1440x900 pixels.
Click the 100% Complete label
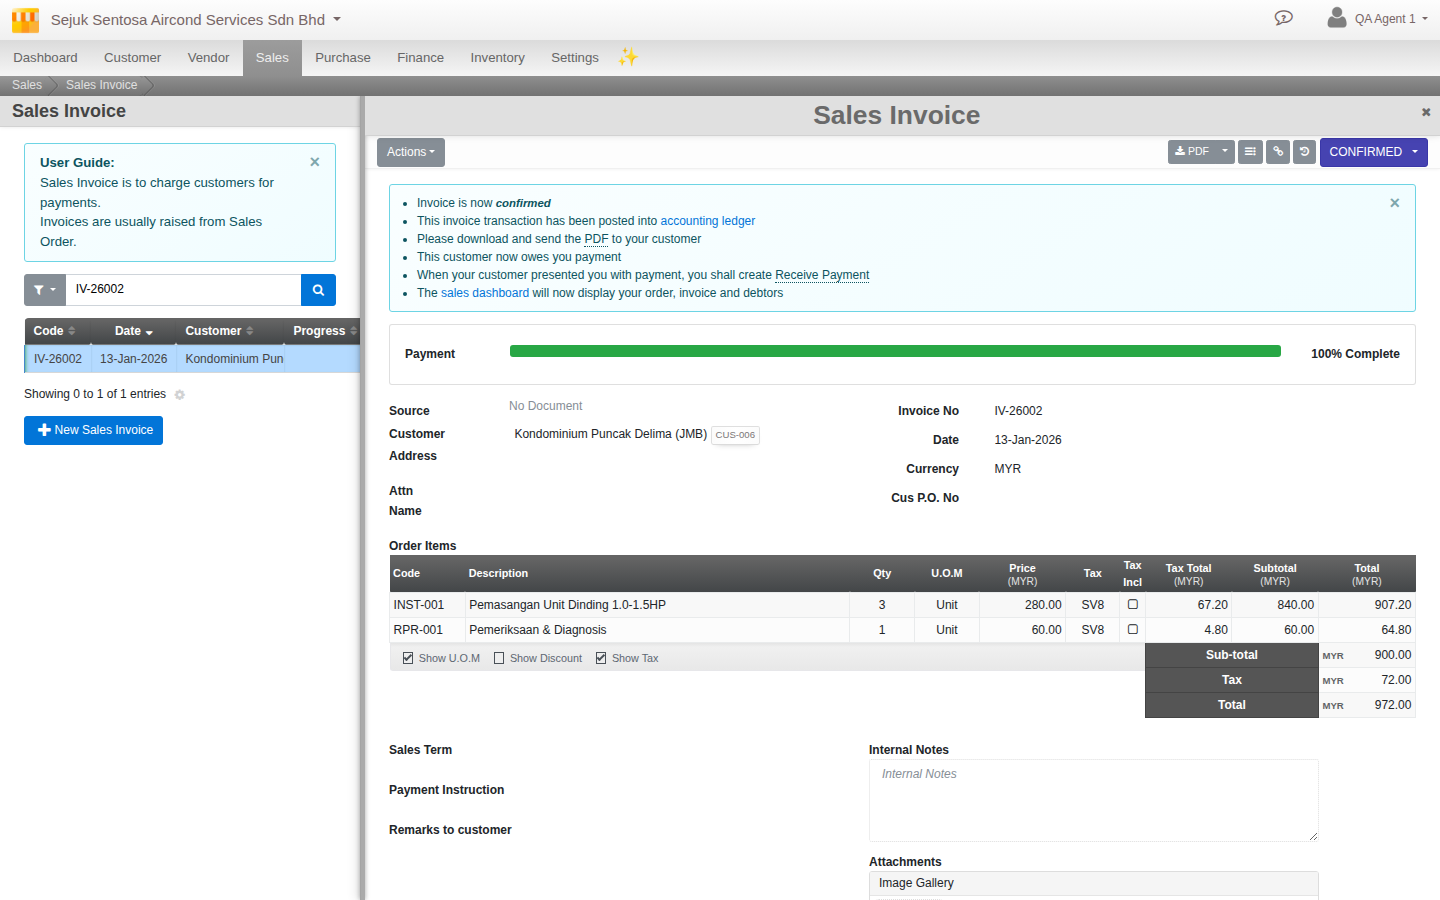coord(1355,354)
